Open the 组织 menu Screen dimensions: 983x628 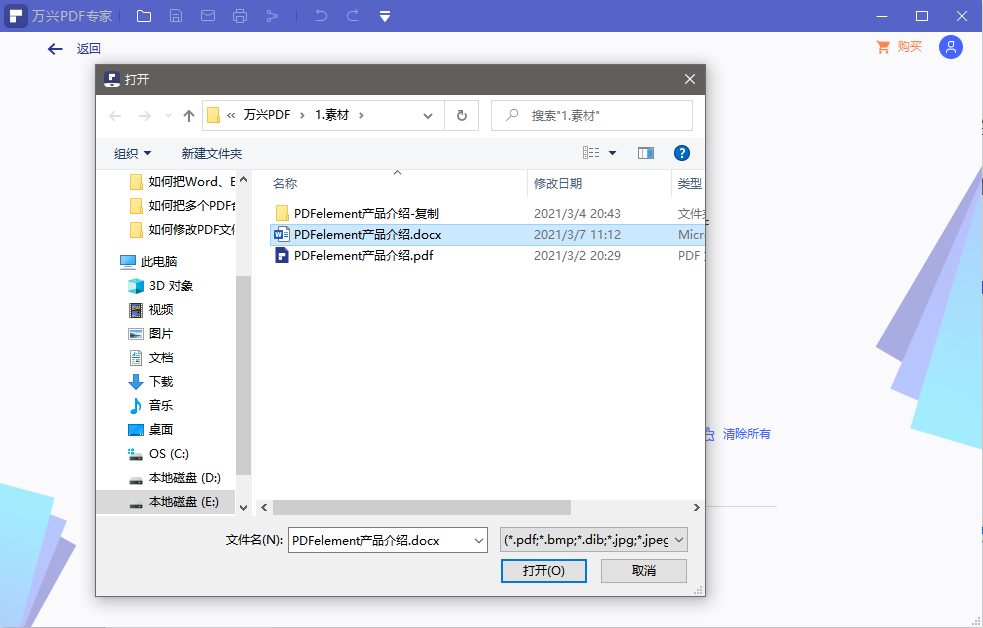pos(132,153)
